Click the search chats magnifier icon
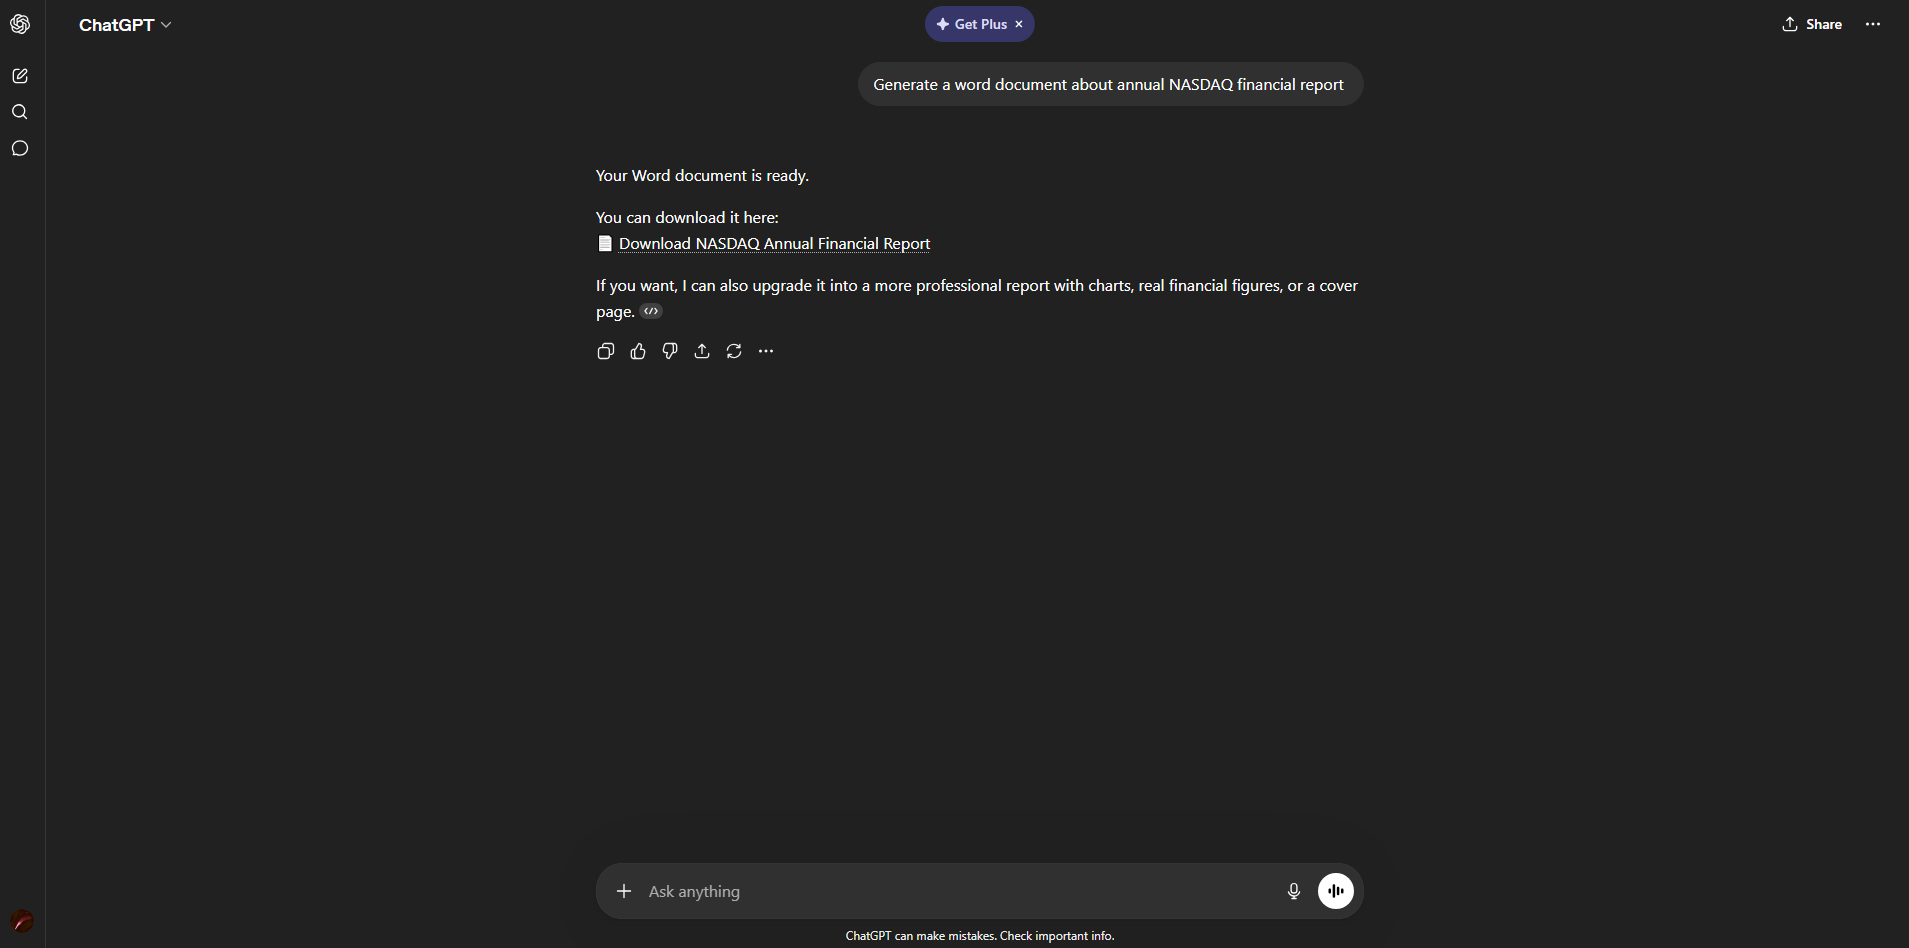This screenshot has height=948, width=1909. click(20, 112)
